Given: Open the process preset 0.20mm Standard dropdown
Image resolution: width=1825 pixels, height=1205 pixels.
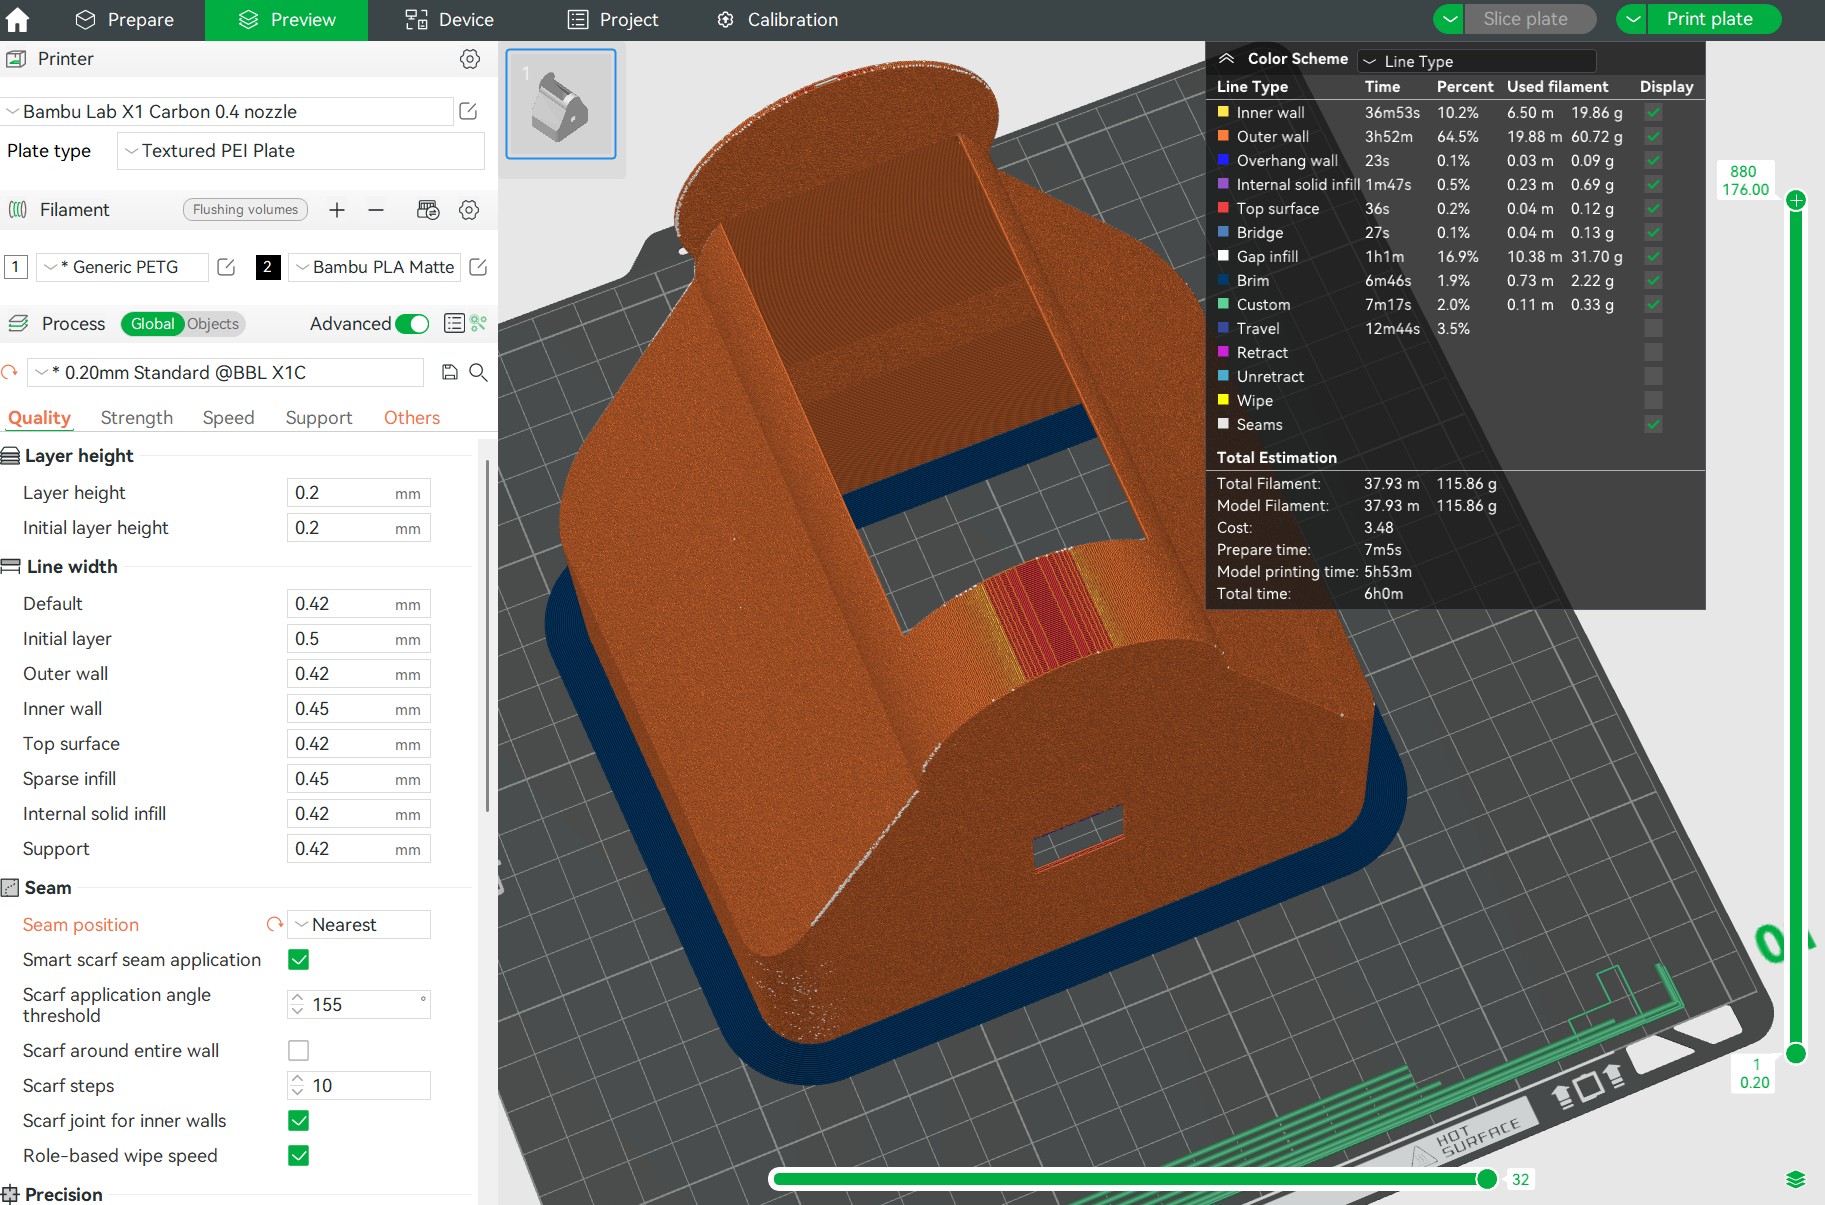Looking at the screenshot, I should (226, 373).
